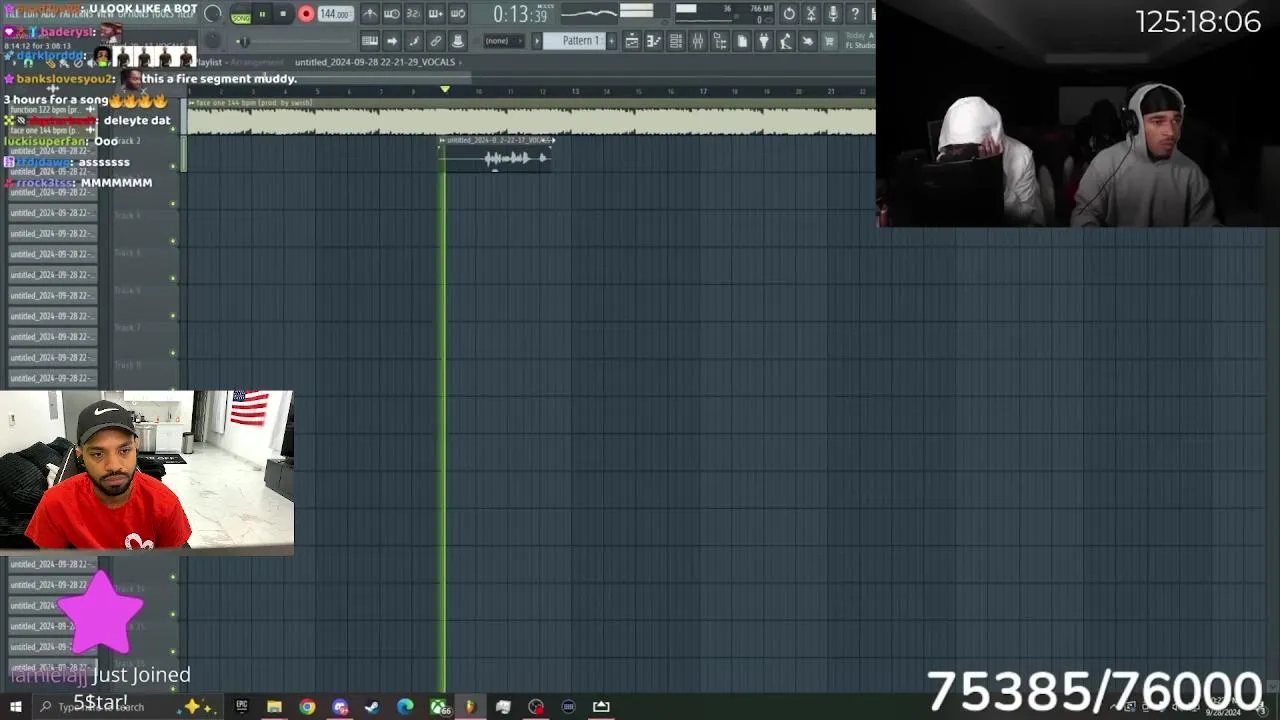Select the vocal audio clip on track 2

point(496,154)
